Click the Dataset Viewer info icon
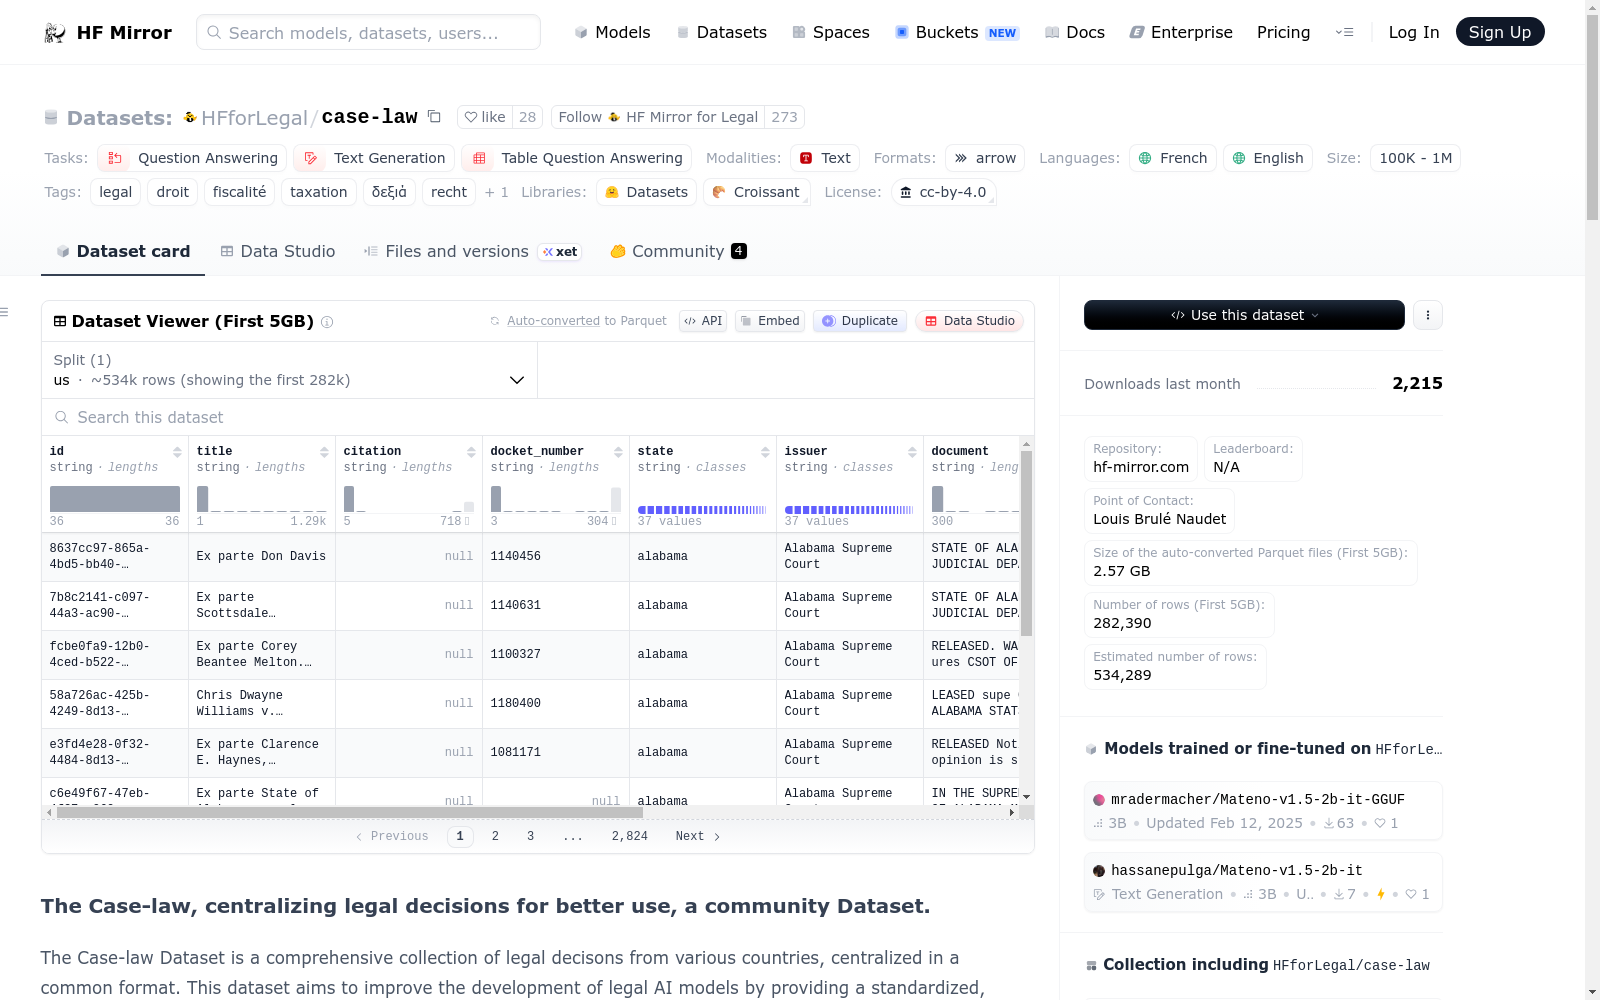 327,322
